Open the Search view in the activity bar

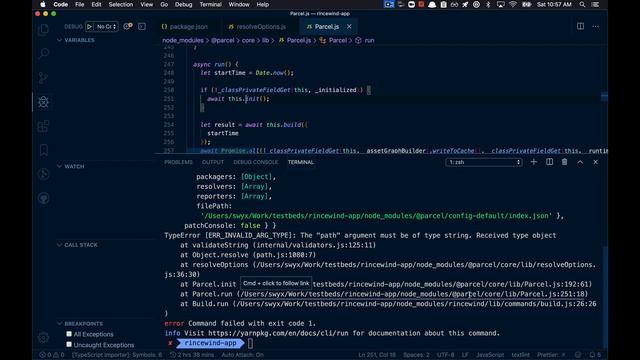(x=43, y=53)
